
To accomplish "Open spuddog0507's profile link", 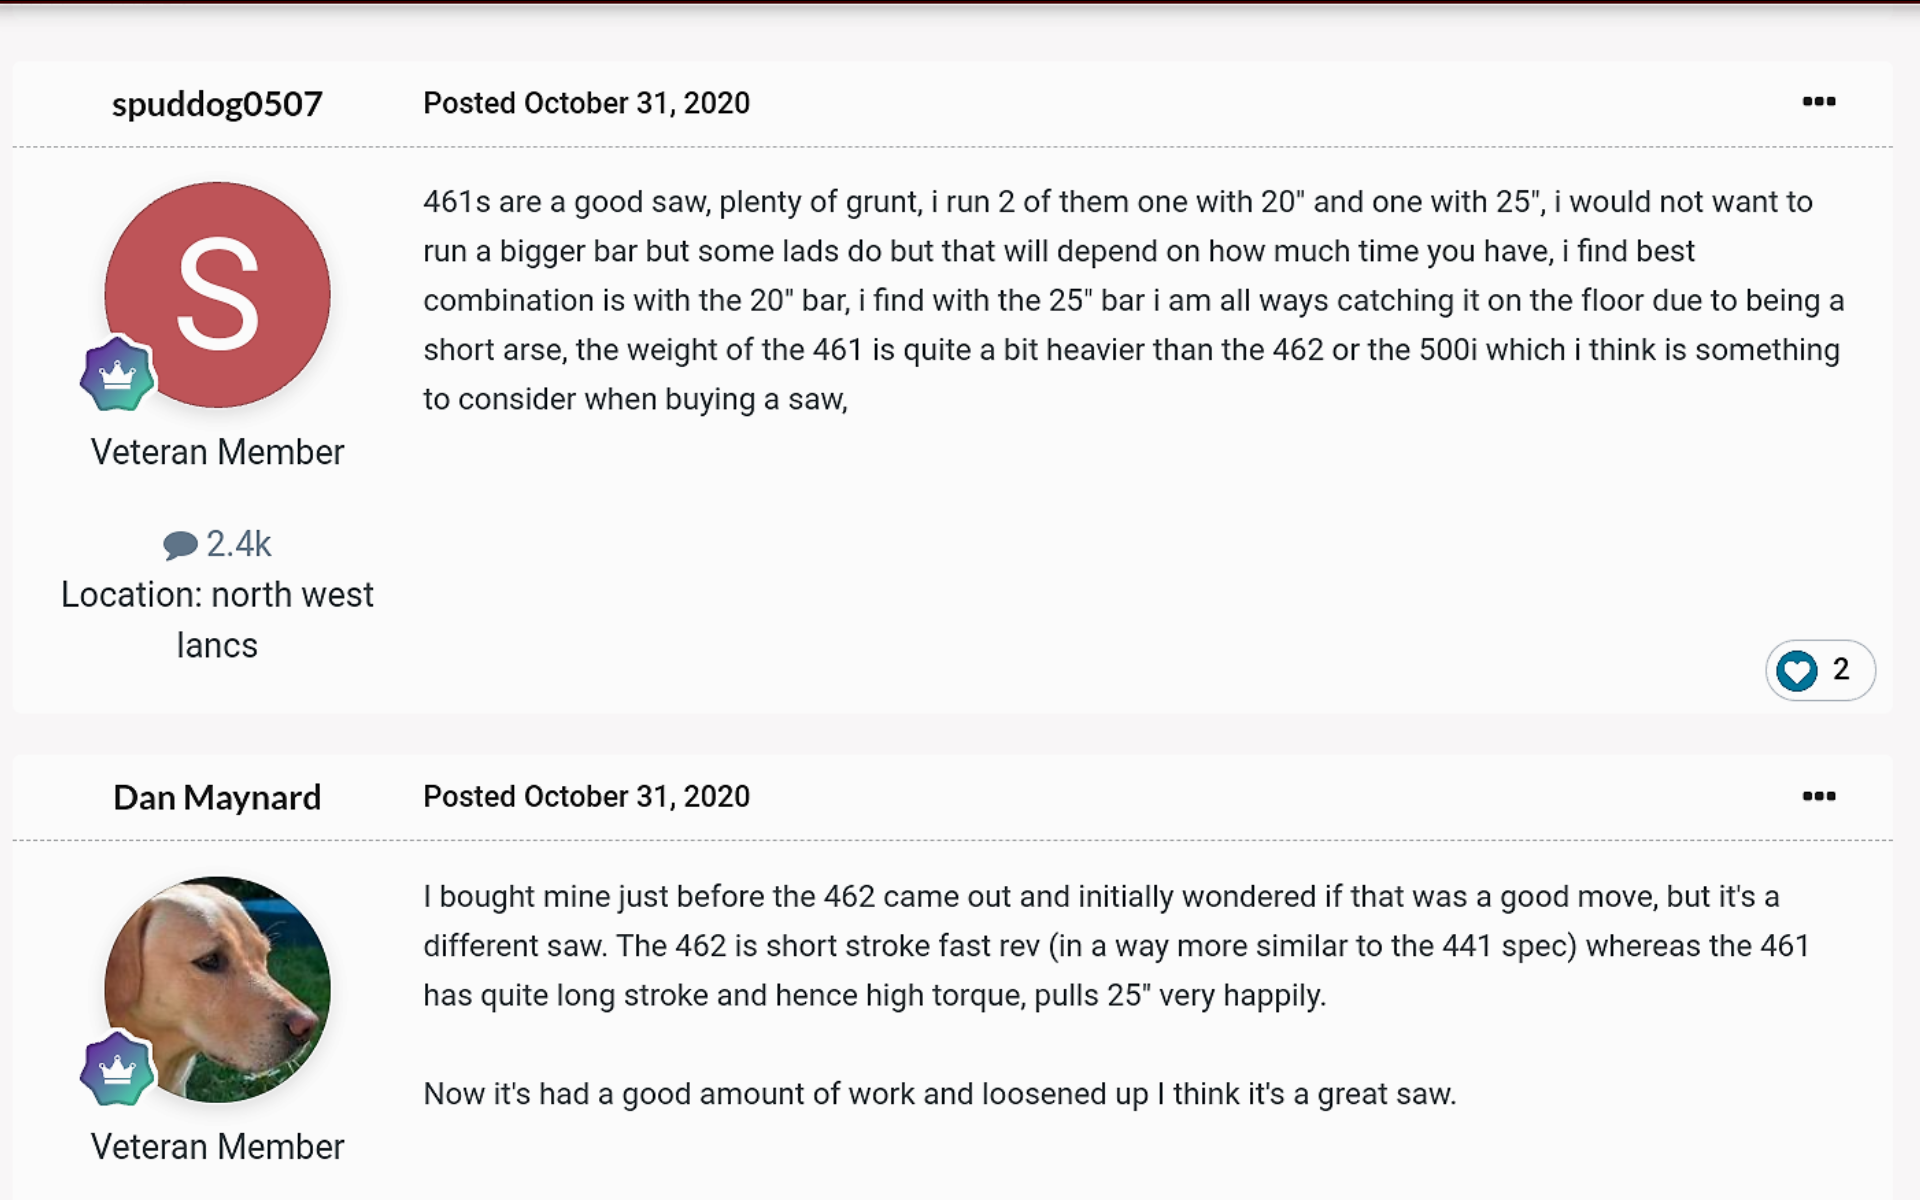I will tap(217, 104).
